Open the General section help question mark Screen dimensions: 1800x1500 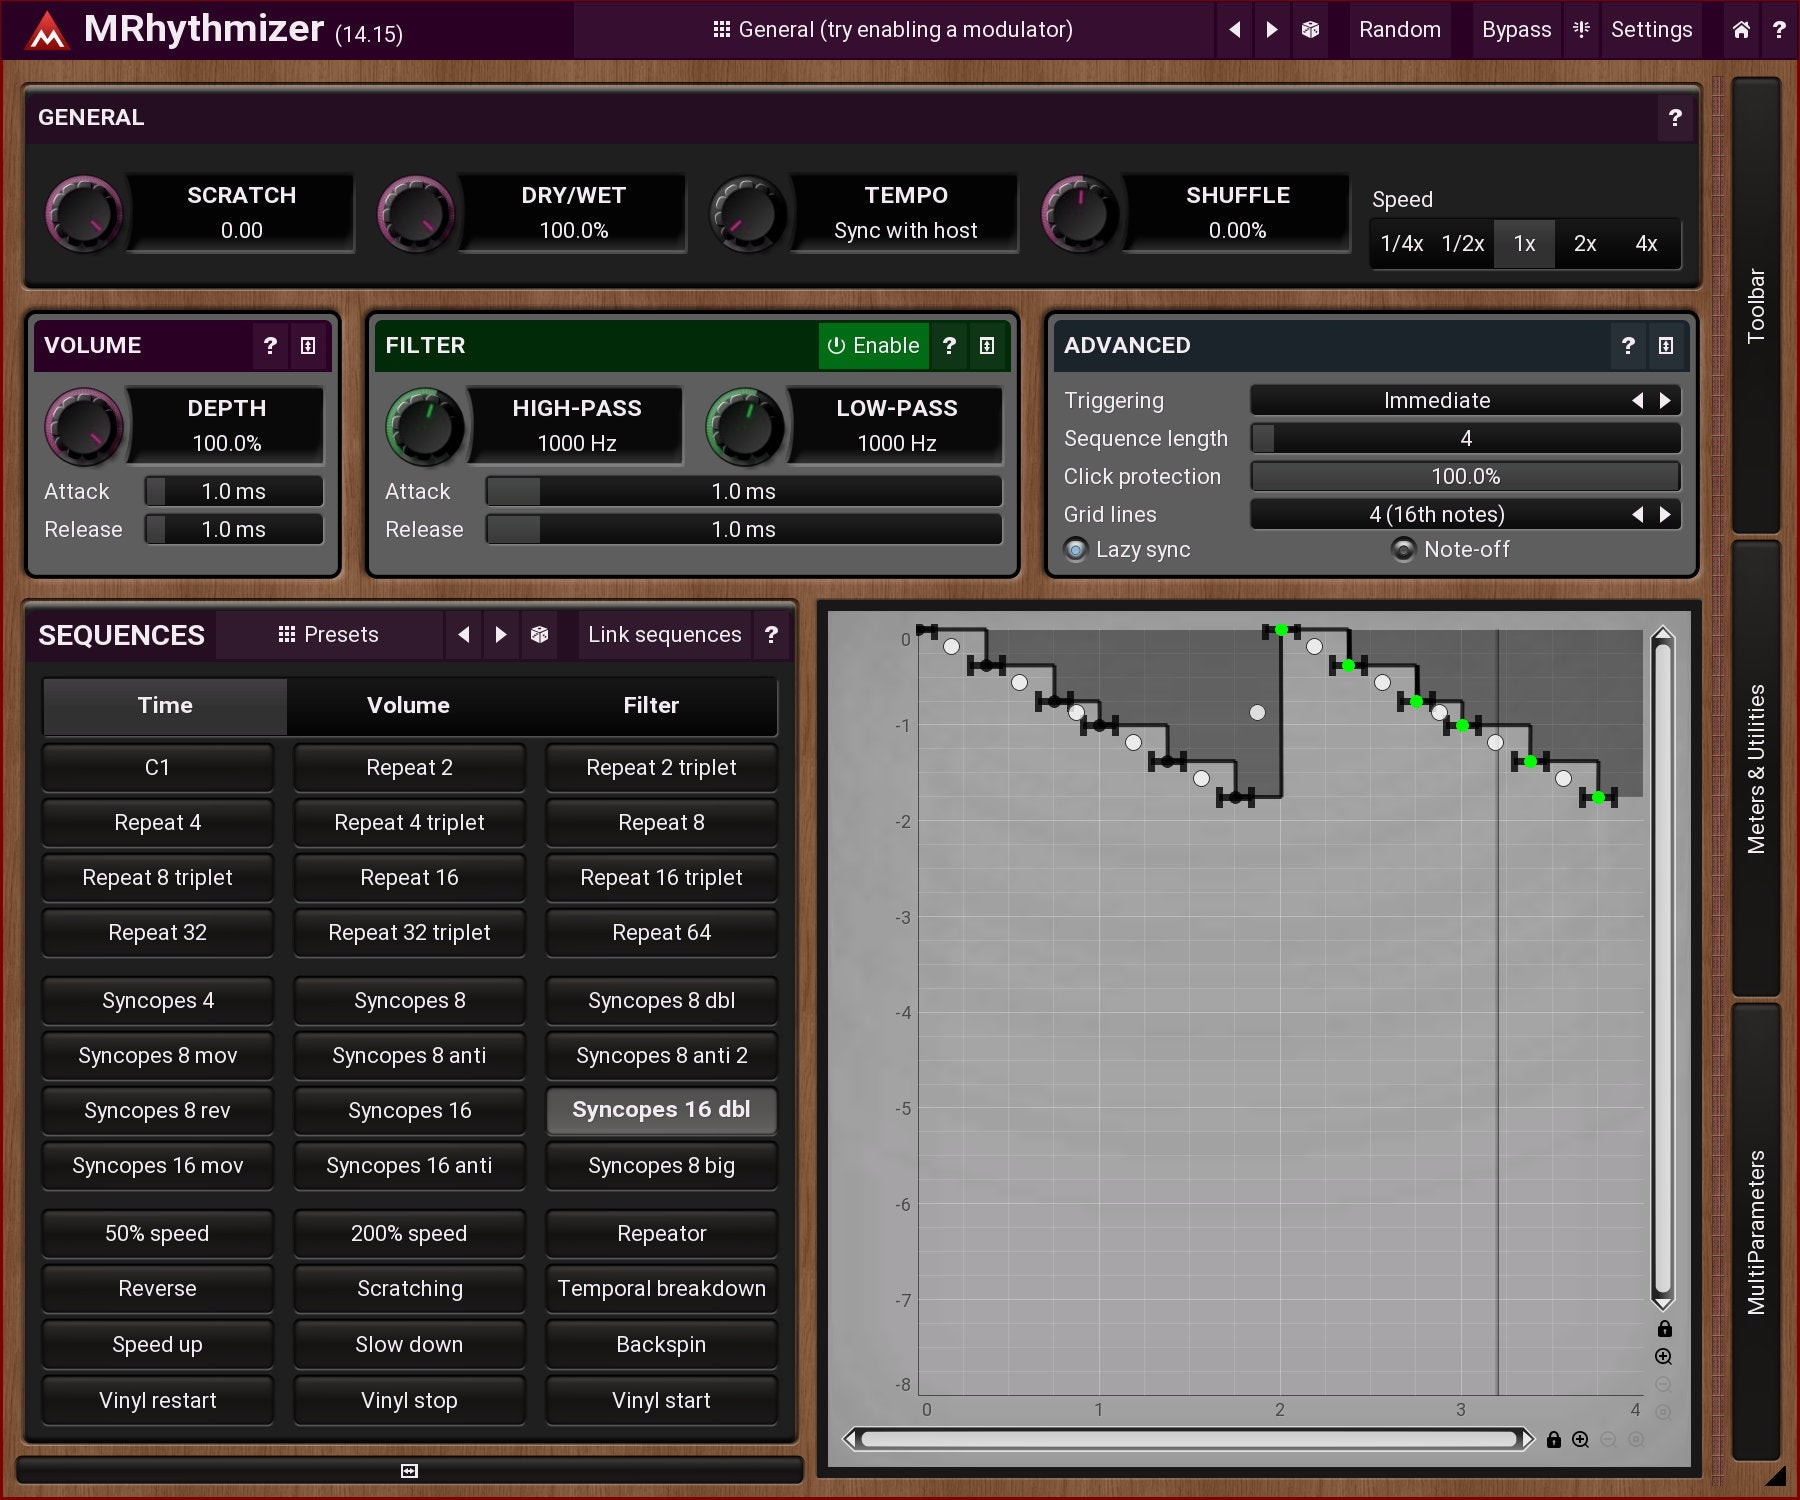tap(1675, 118)
